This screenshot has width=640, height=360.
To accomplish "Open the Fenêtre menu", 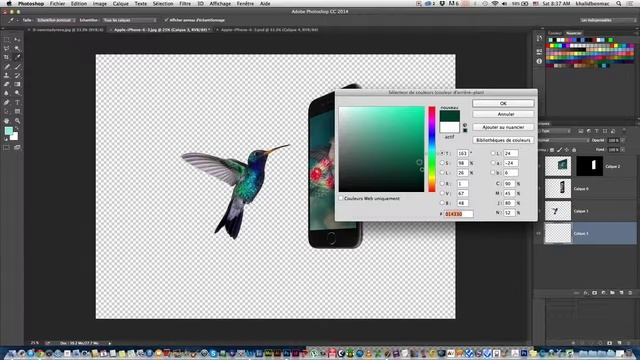I will click(245, 3).
